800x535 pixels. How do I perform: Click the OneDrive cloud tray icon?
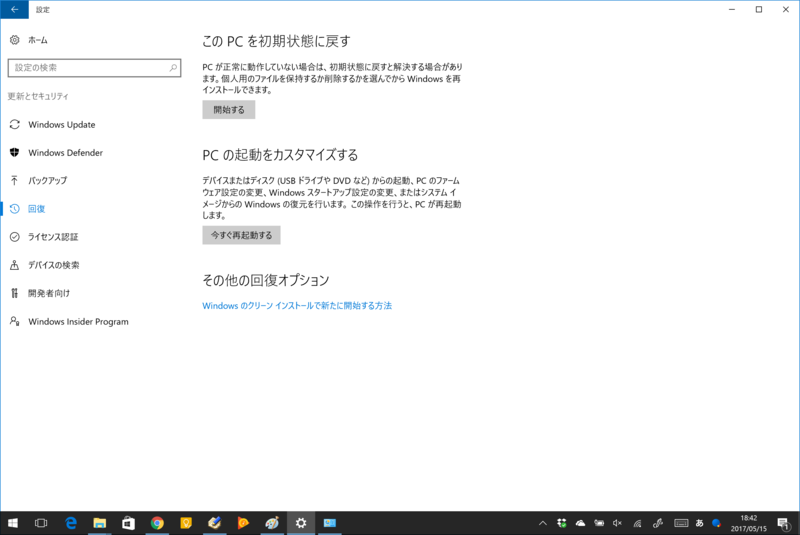581,523
